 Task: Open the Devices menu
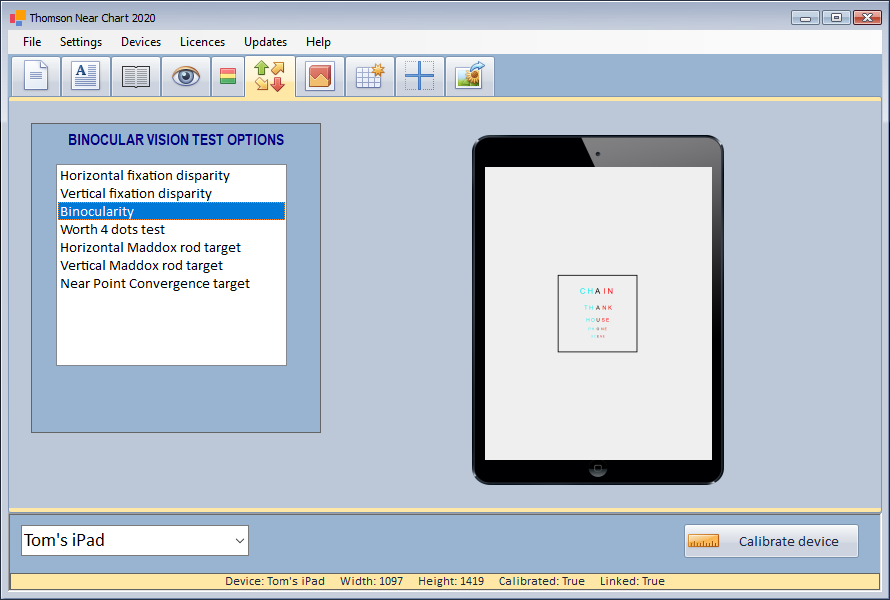pyautogui.click(x=141, y=42)
